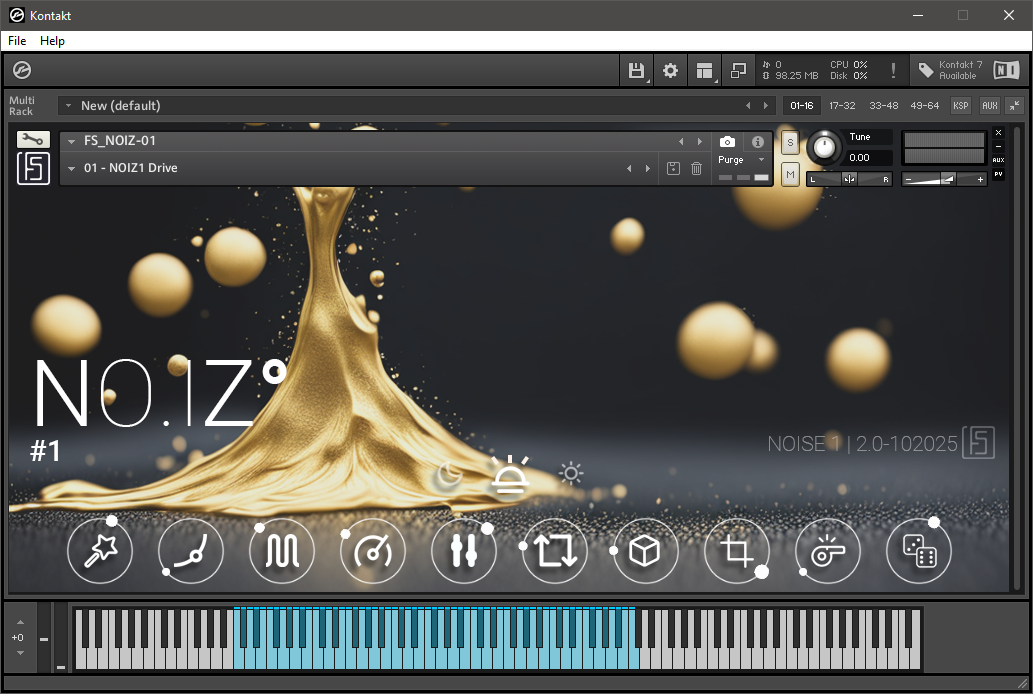Image resolution: width=1033 pixels, height=694 pixels.
Task: Open the snapshot camera view
Action: [x=727, y=142]
